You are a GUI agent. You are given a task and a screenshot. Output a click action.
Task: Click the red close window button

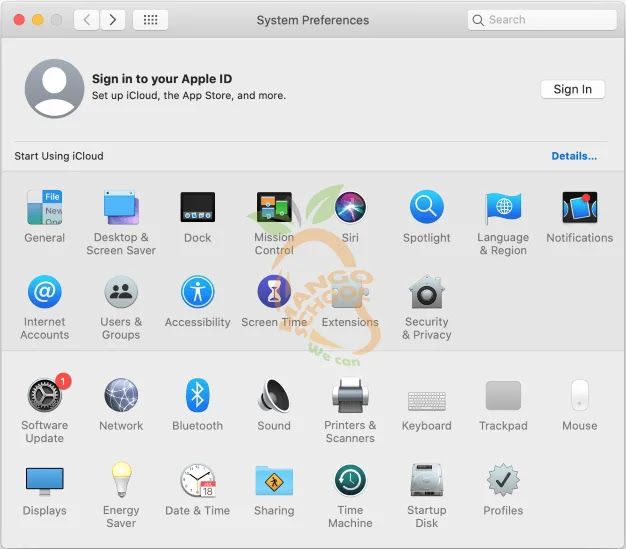[19, 20]
